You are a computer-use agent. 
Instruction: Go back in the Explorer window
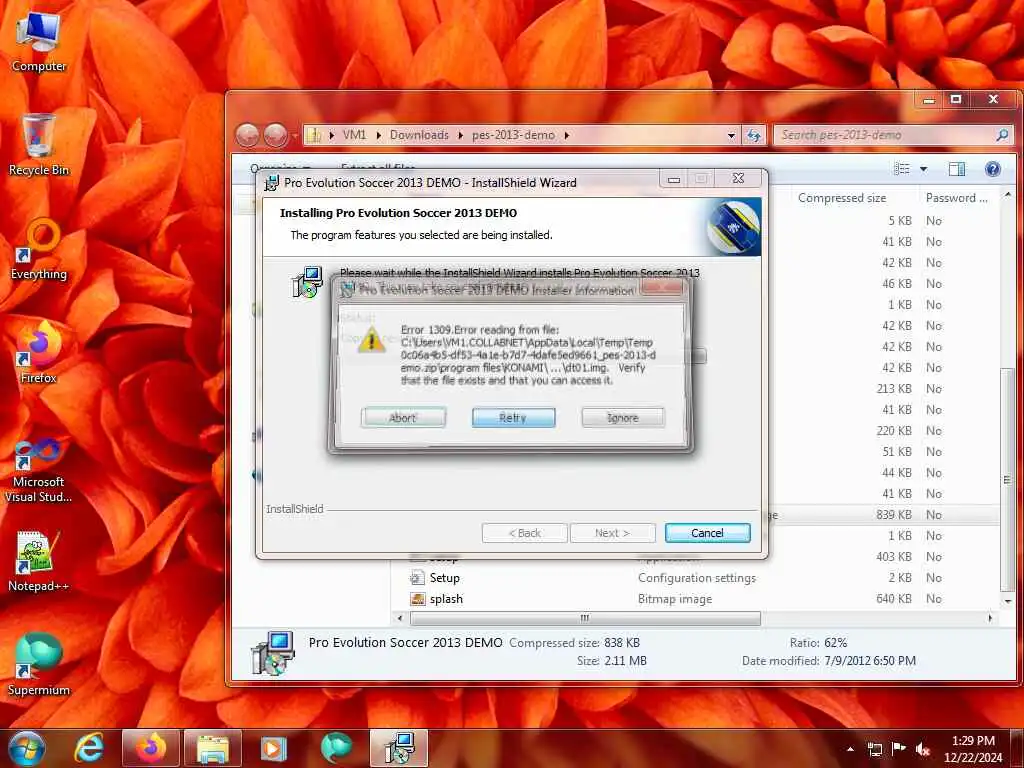point(248,135)
